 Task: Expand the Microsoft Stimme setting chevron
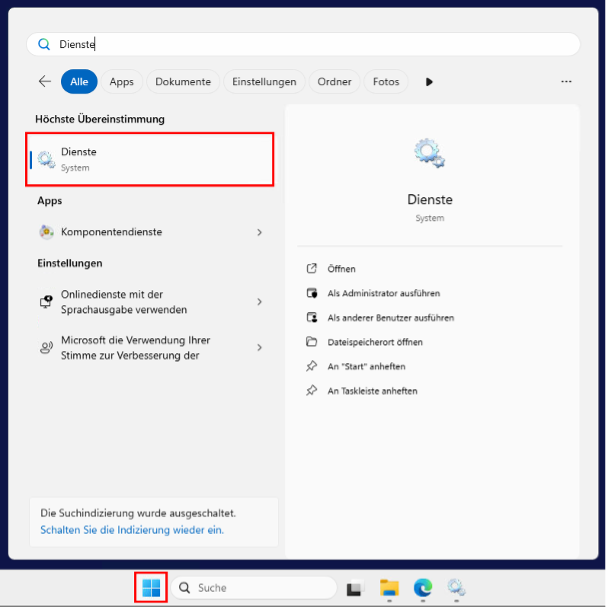click(259, 347)
